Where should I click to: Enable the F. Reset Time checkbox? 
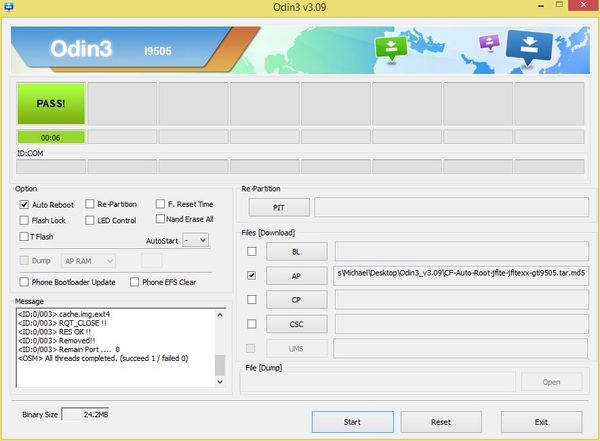tap(160, 204)
